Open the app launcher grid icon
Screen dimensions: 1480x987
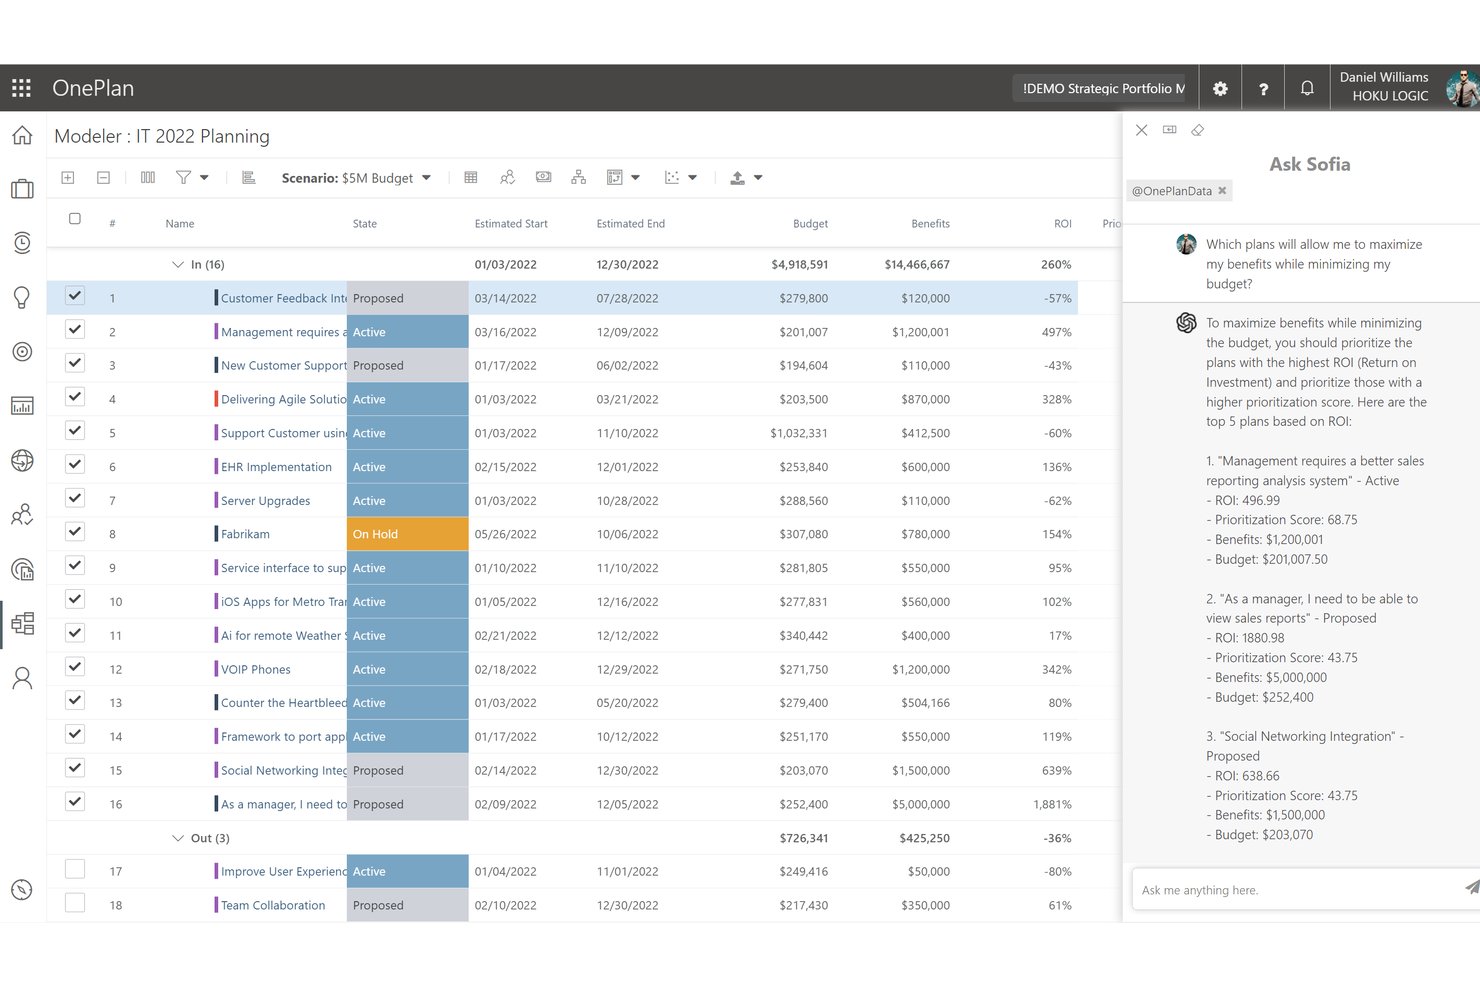[21, 88]
